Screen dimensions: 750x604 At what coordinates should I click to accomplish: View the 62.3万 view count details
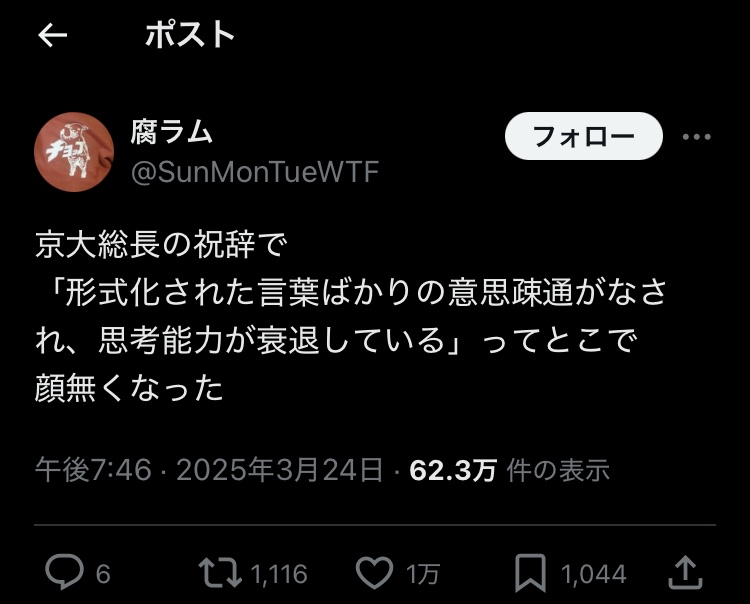509,470
